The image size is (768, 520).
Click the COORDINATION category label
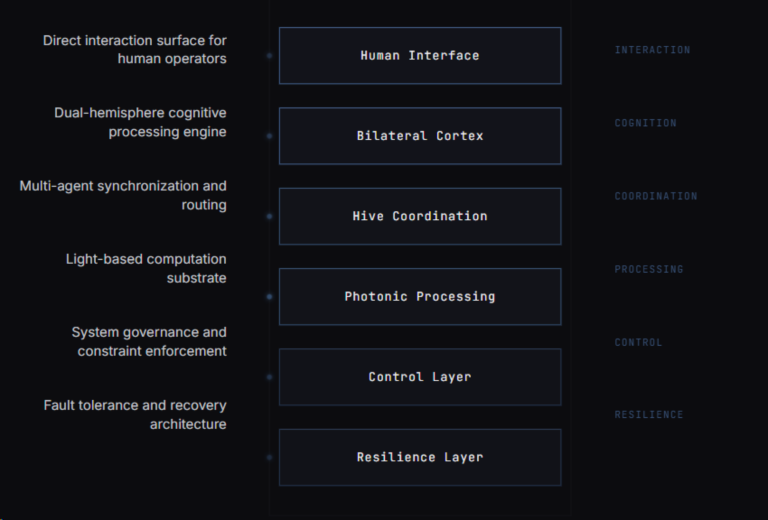(655, 196)
